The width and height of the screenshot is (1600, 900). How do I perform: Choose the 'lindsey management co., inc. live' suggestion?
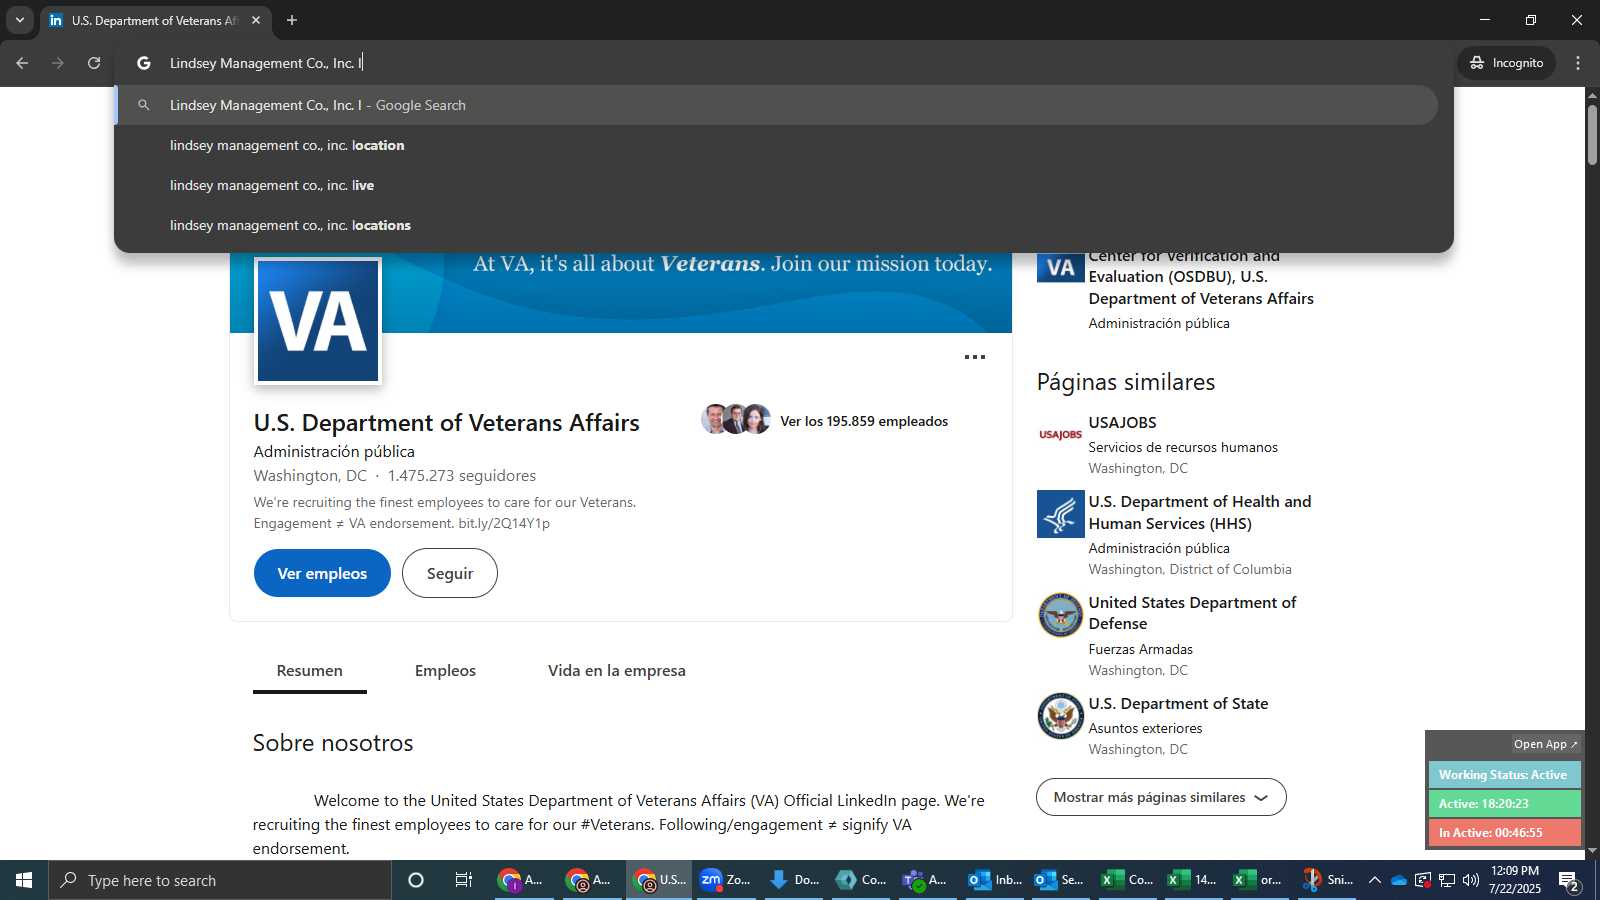click(x=778, y=185)
